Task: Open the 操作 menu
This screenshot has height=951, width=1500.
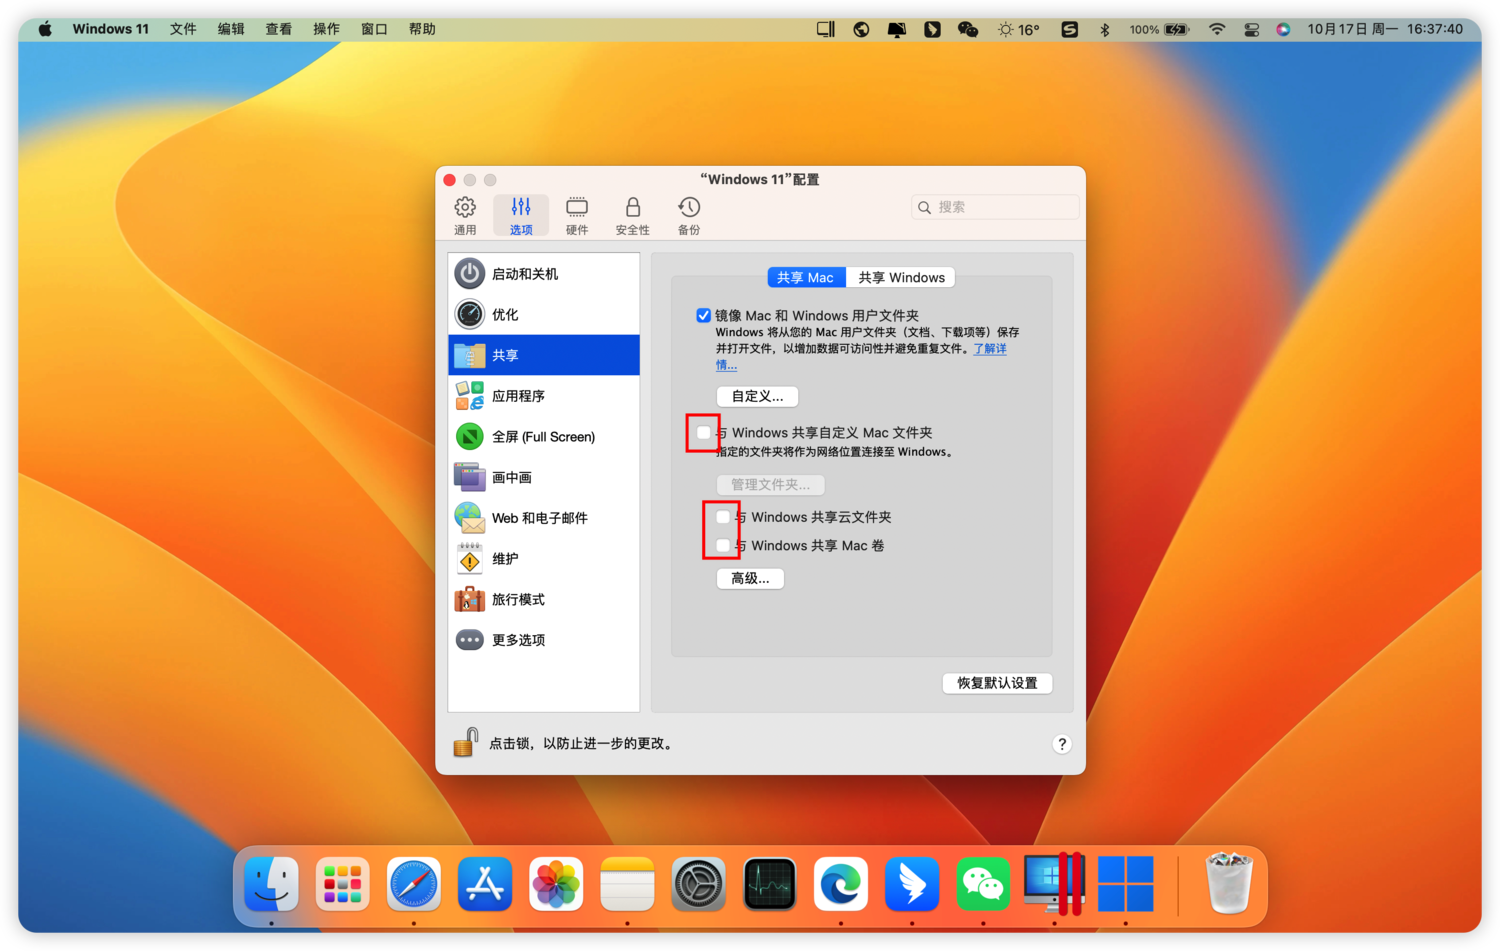Action: (x=327, y=29)
